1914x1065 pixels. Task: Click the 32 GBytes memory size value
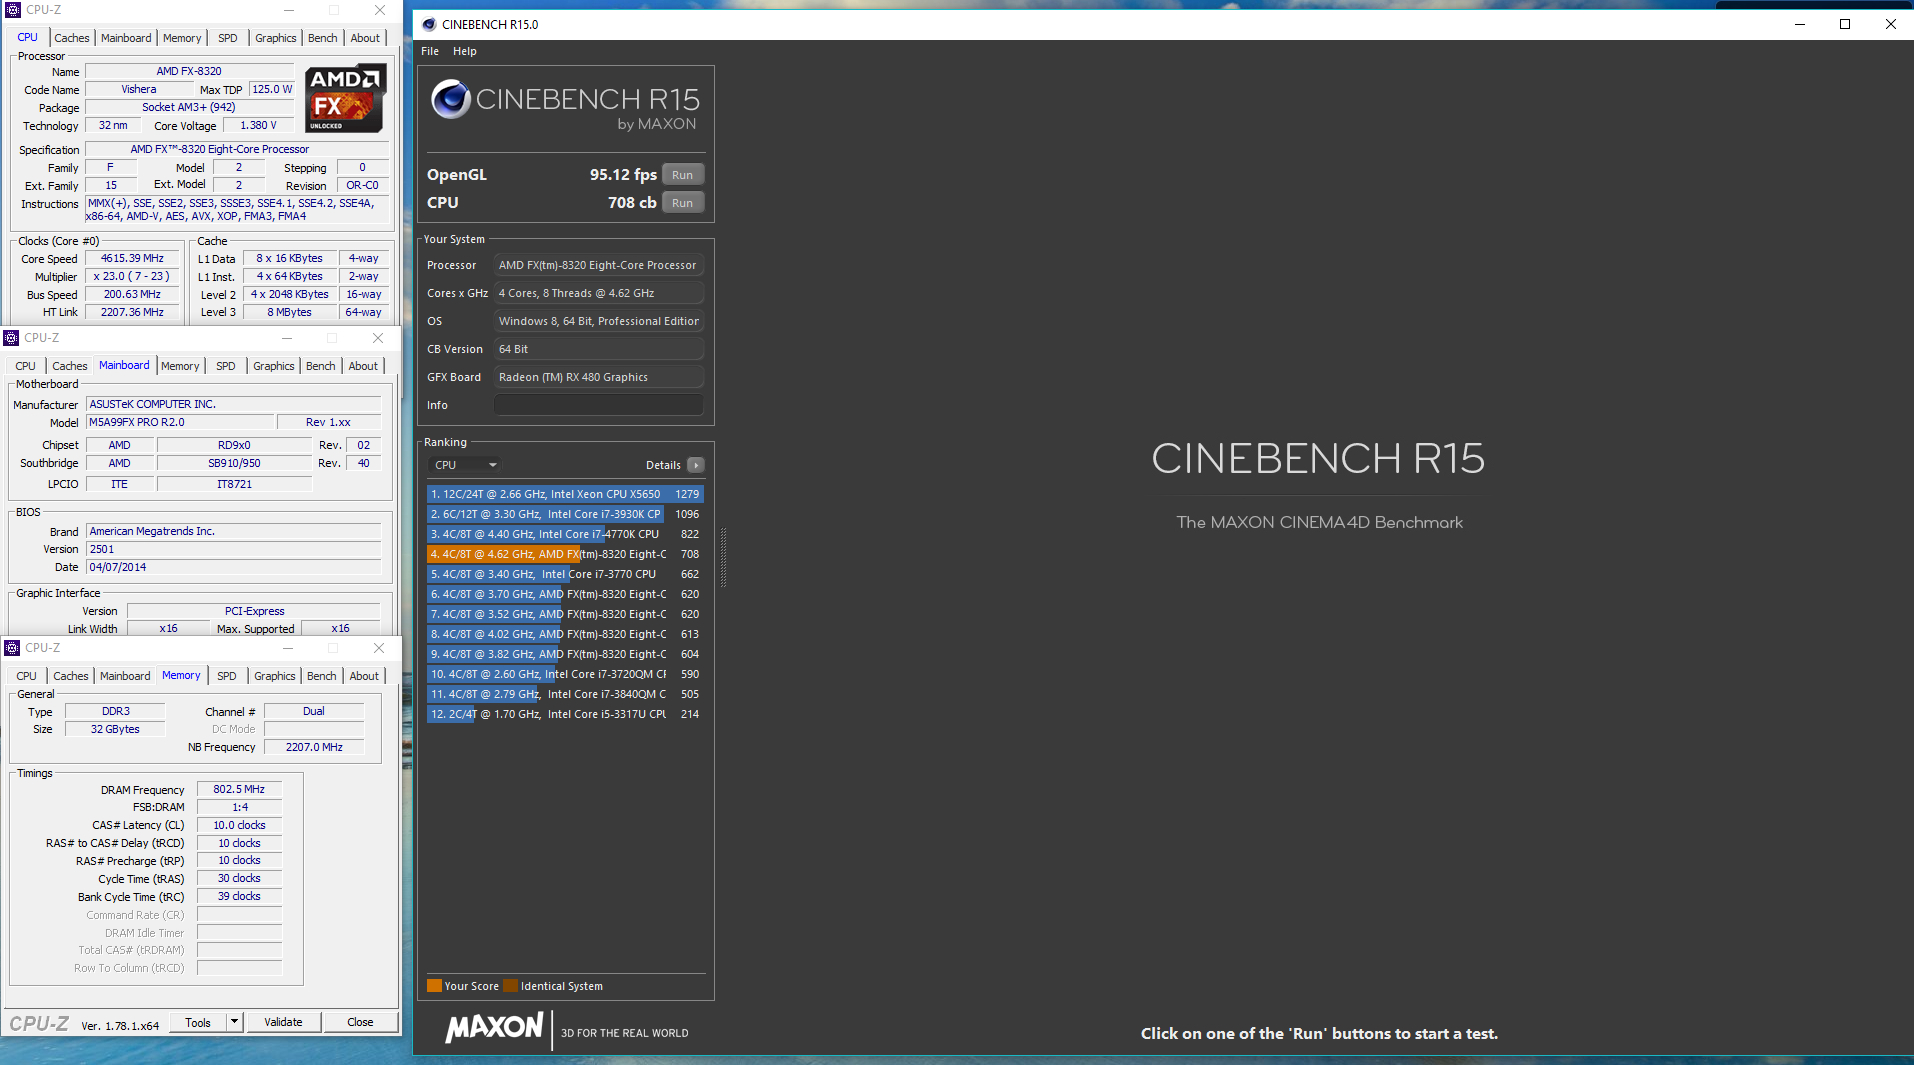point(115,729)
